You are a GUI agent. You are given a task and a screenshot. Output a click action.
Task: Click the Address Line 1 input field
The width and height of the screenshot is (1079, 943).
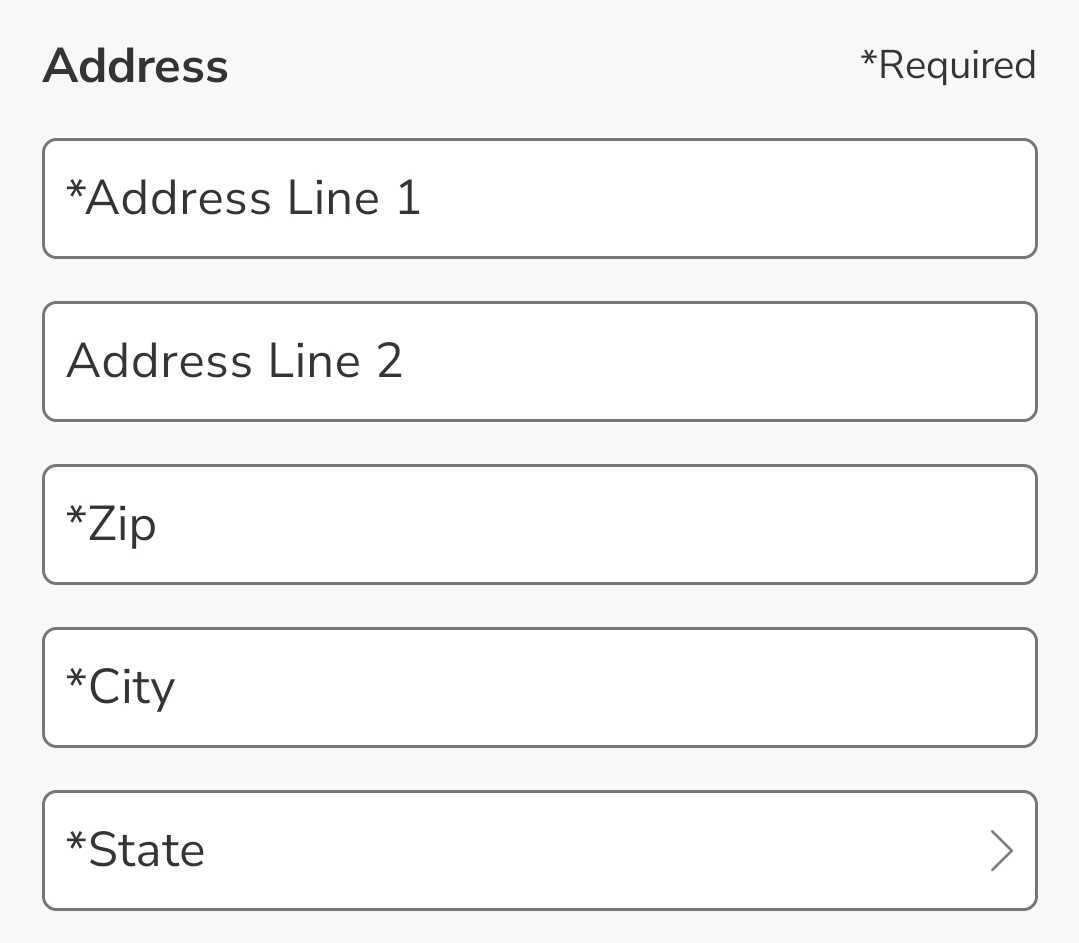[540, 198]
